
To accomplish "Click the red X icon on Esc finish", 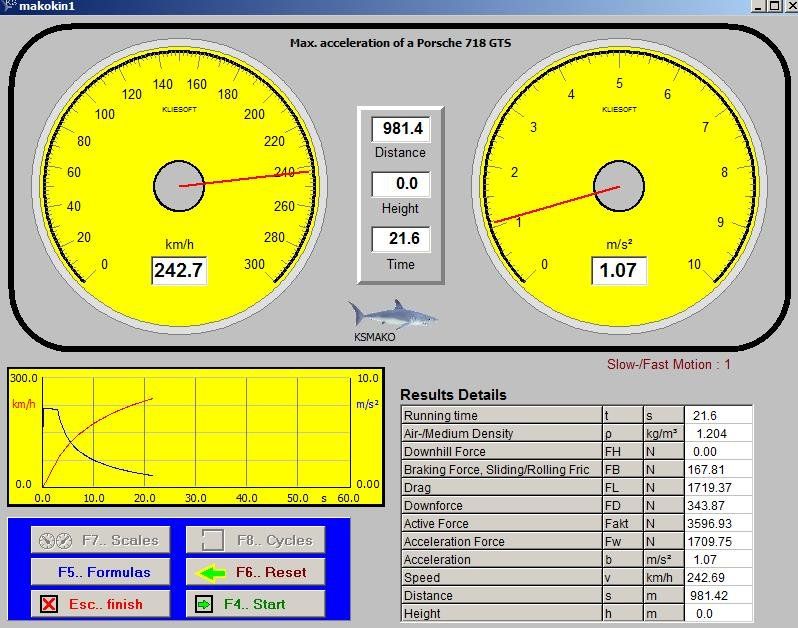I will tap(49, 604).
